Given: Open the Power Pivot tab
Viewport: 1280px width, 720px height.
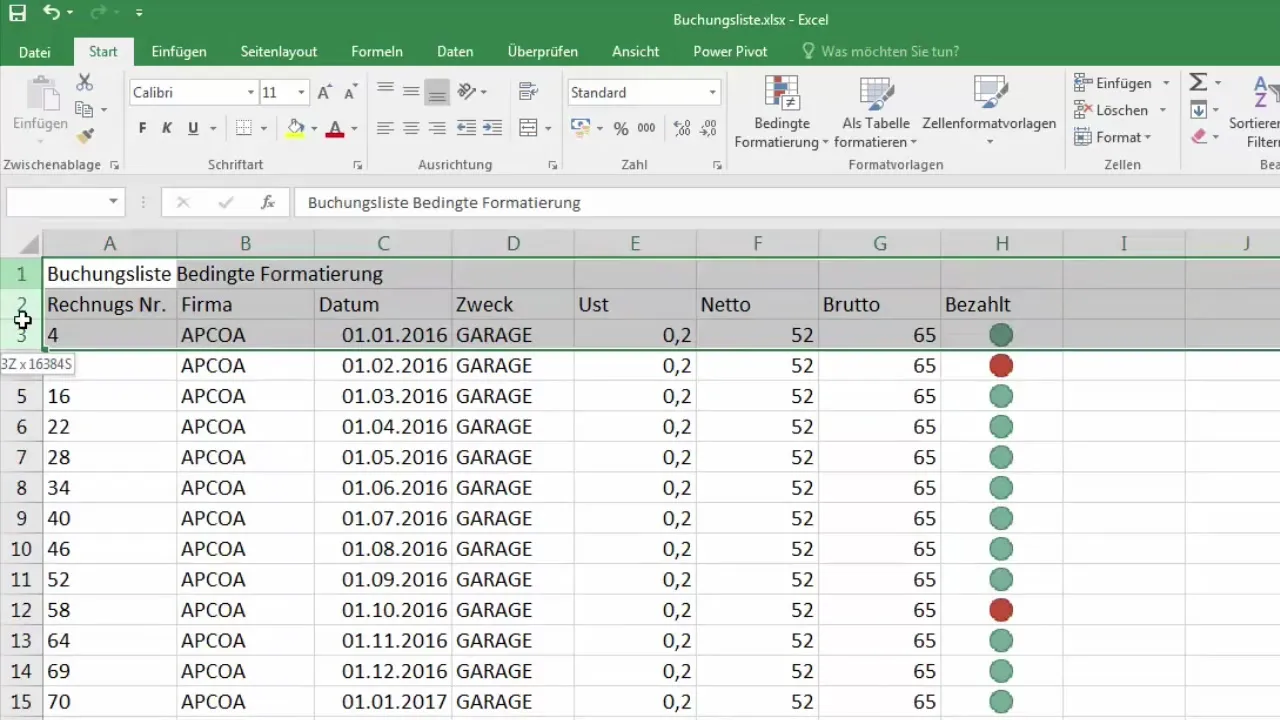Looking at the screenshot, I should pyautogui.click(x=730, y=52).
